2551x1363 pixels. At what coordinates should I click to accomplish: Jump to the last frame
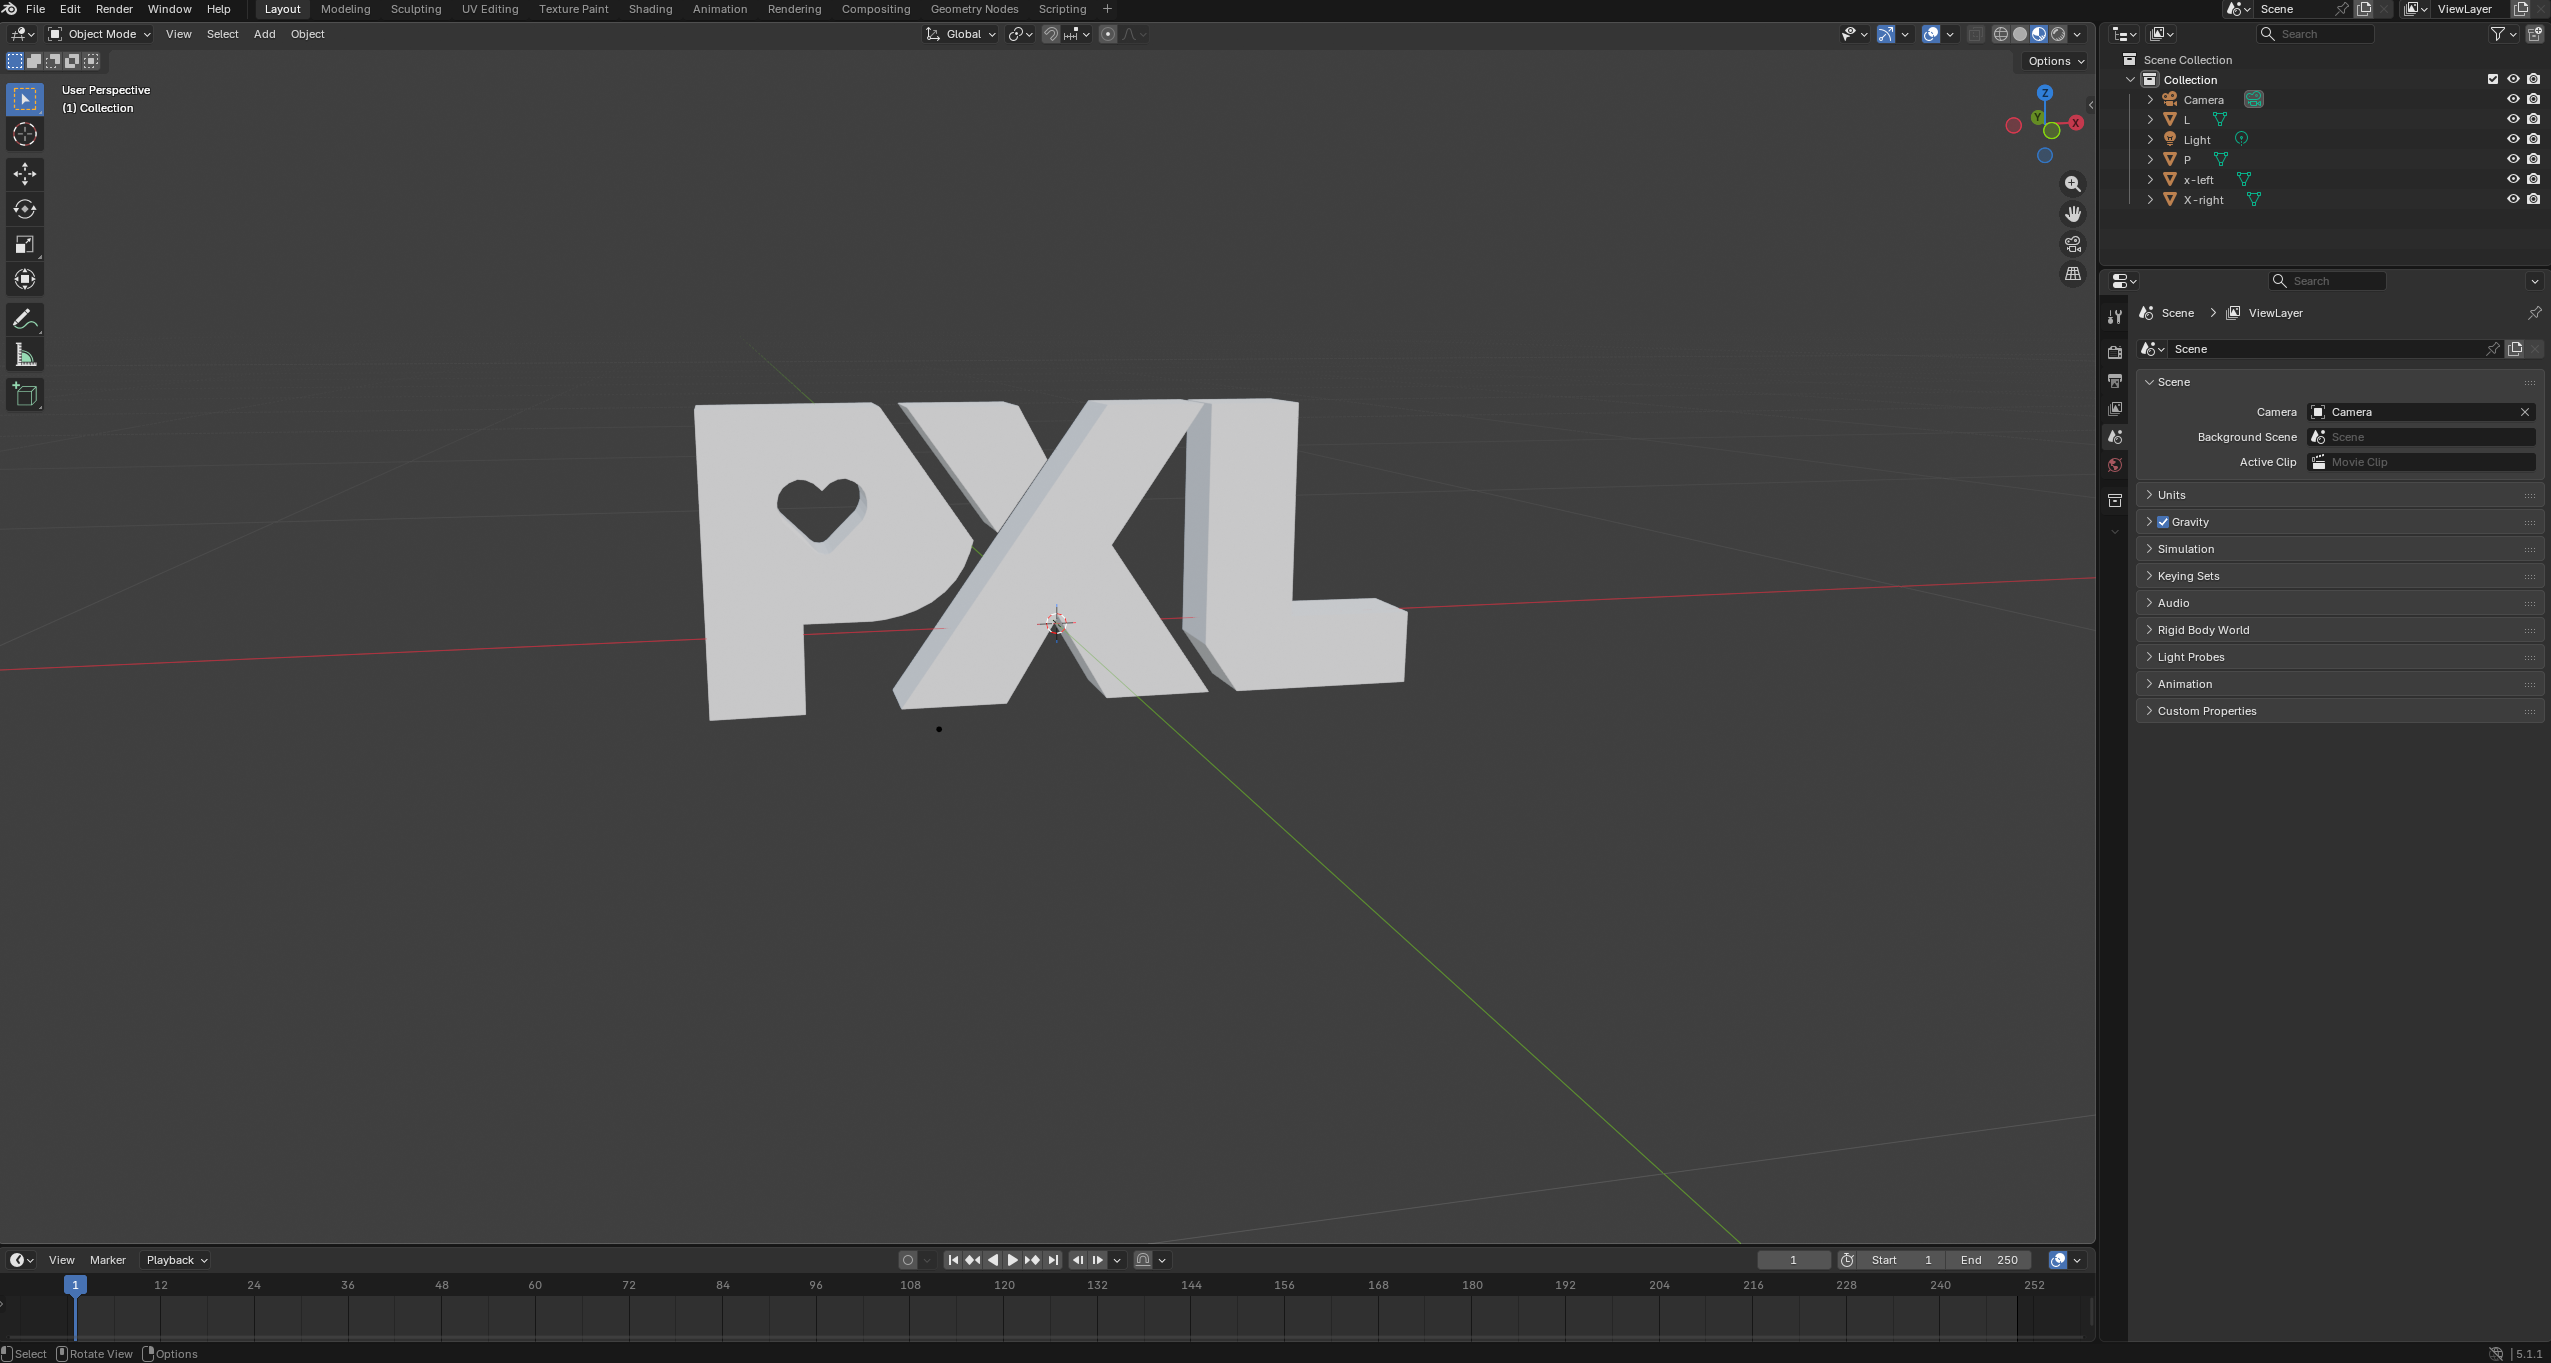1052,1260
